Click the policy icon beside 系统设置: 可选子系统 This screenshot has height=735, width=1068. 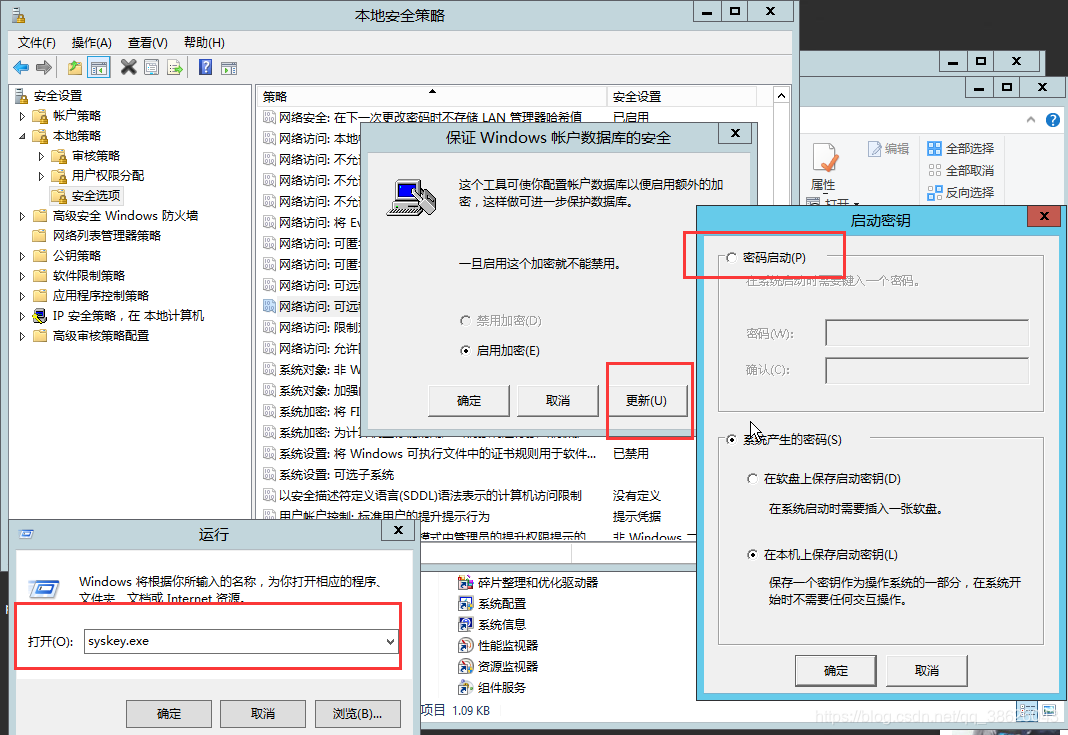269,474
